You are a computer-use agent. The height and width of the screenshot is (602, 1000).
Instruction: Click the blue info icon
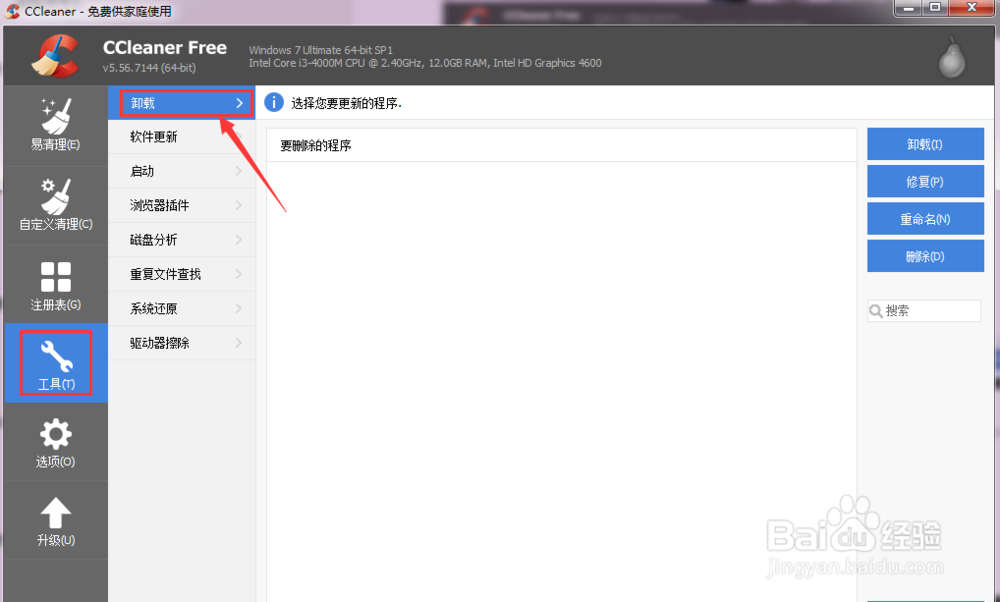pos(274,102)
